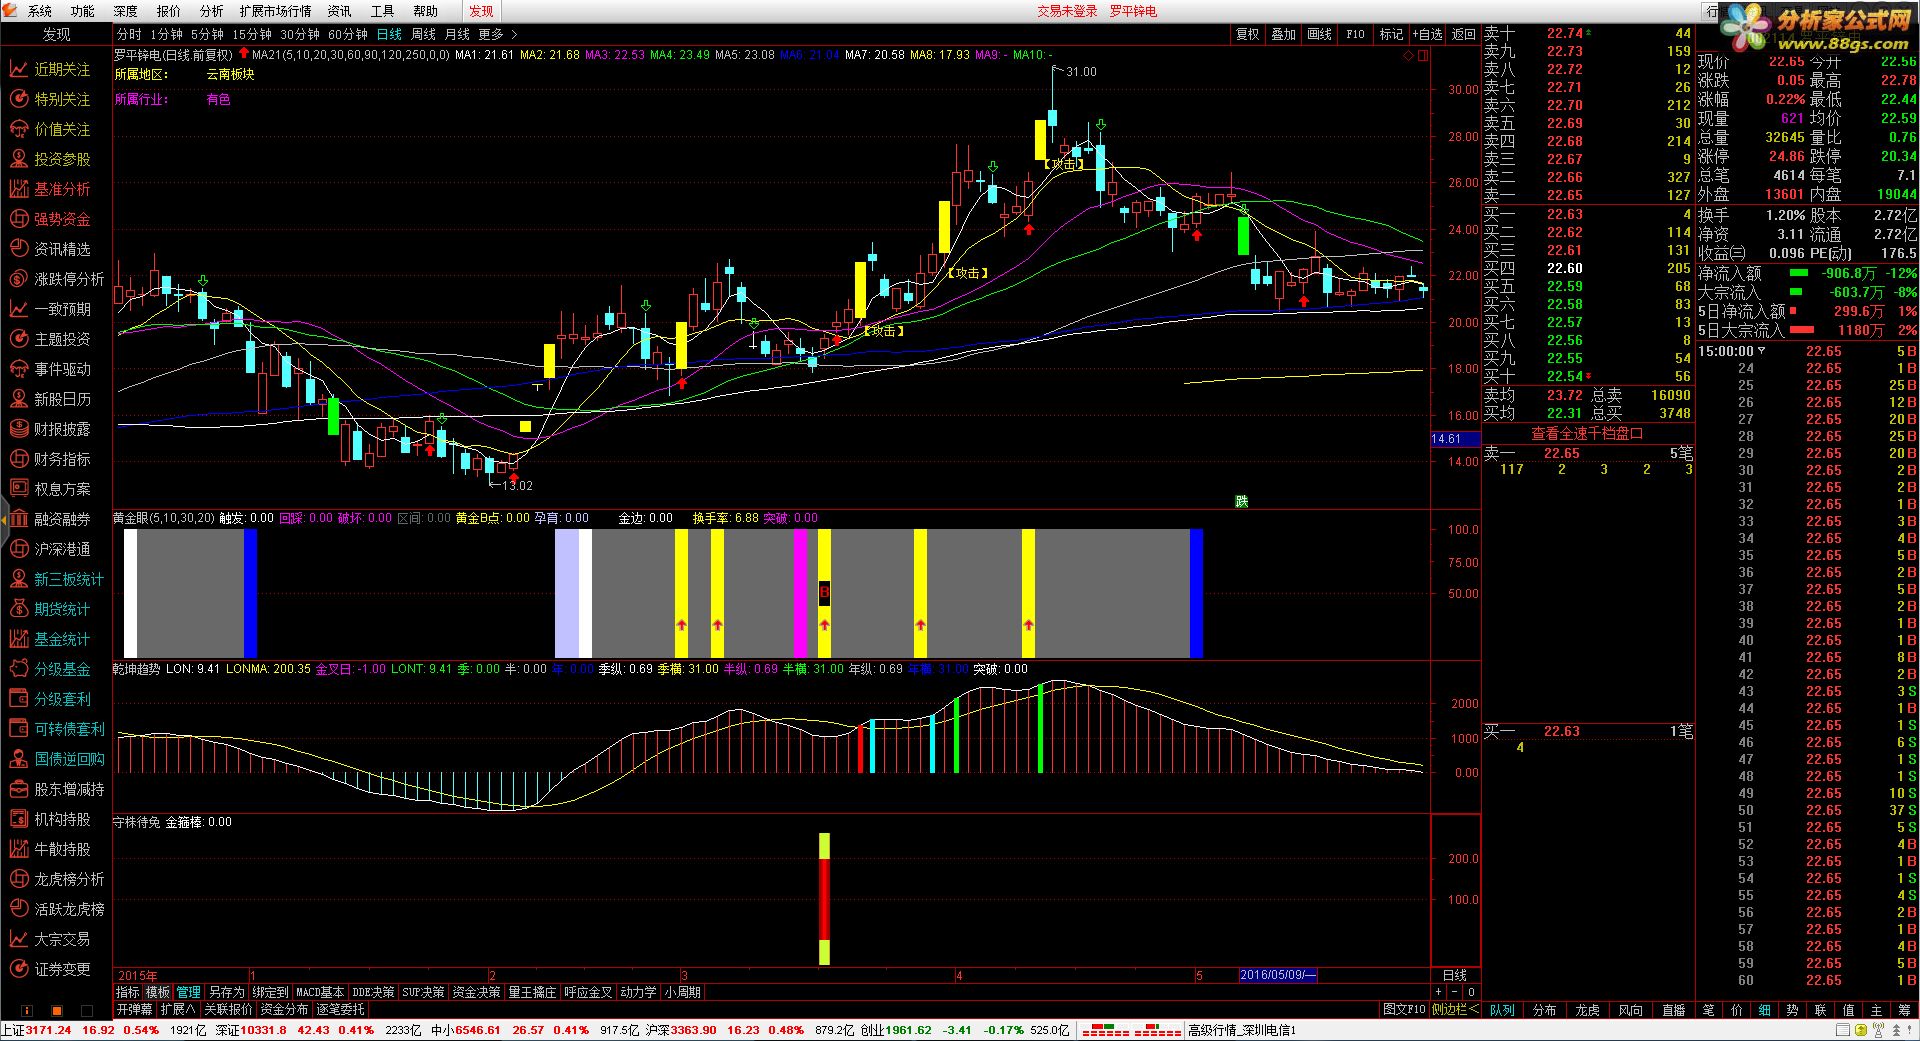Viewport: 1920px width, 1041px height.
Task: Select the 呼应金叉 indicator template
Action: click(588, 992)
